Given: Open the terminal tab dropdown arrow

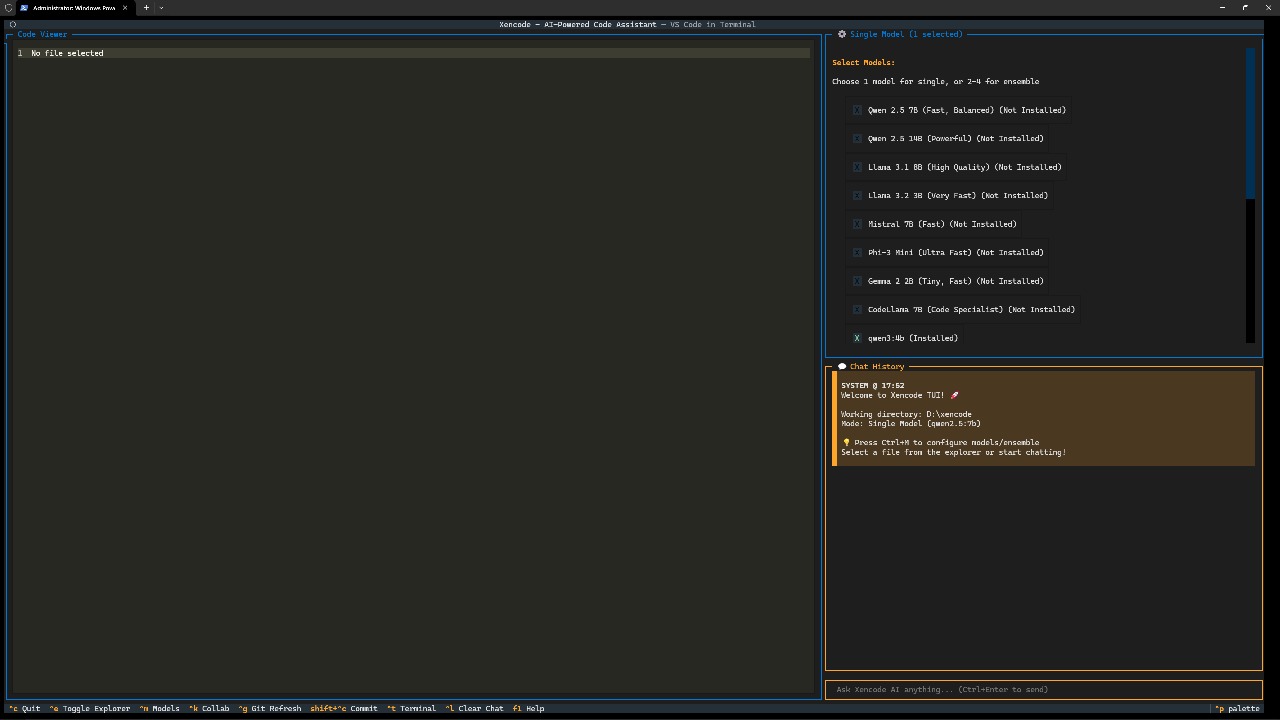Looking at the screenshot, I should [161, 8].
